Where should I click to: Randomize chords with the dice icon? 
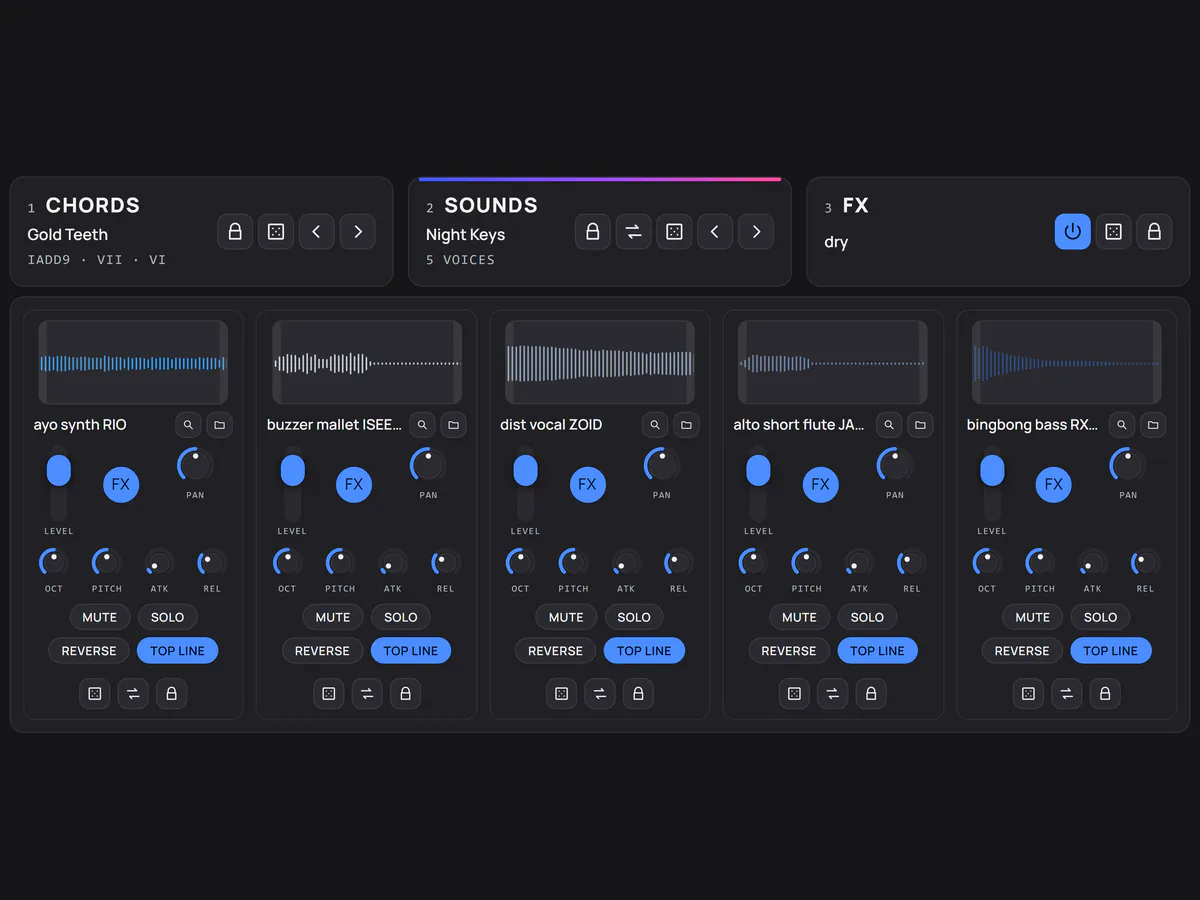(276, 232)
